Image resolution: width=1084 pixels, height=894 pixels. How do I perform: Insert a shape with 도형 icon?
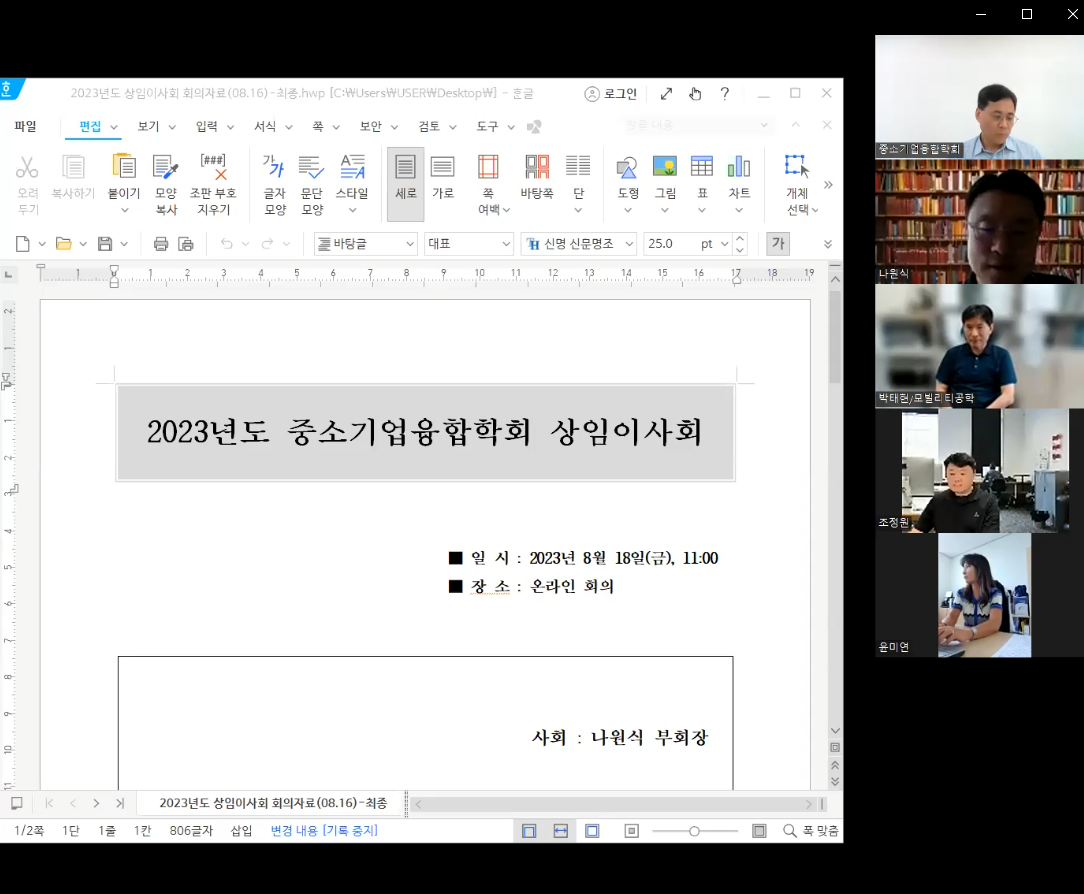coord(627,167)
